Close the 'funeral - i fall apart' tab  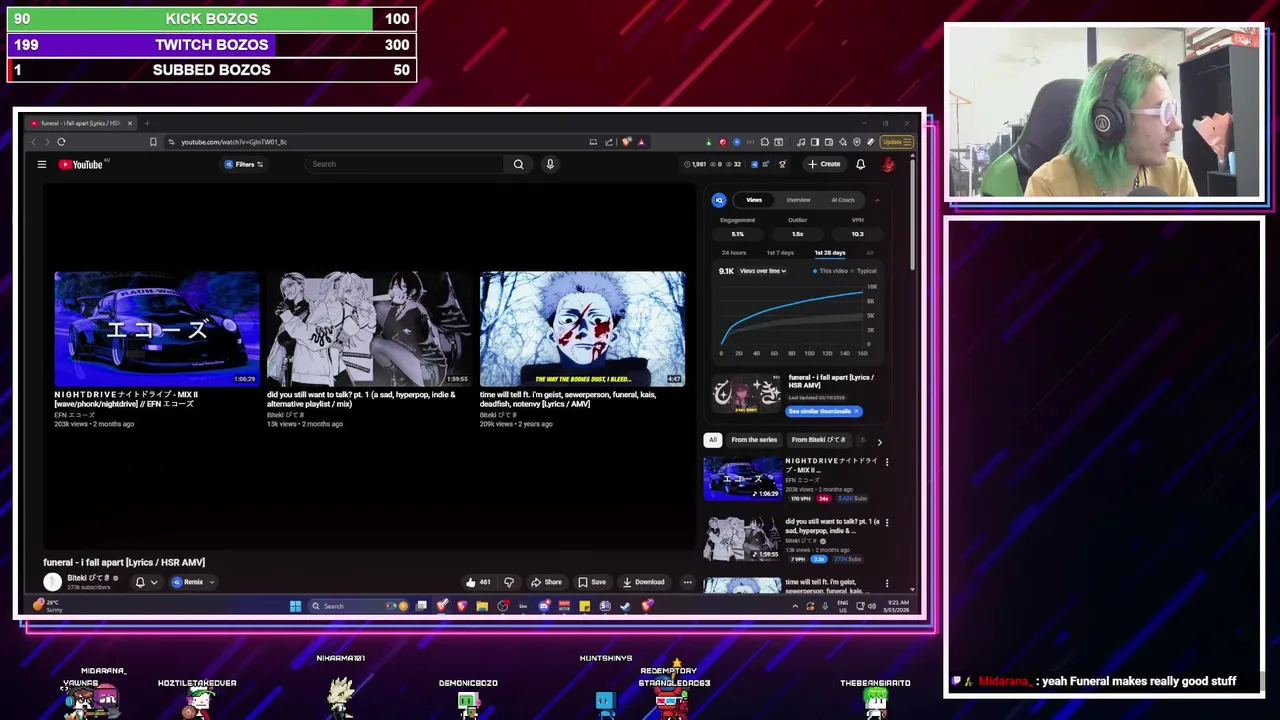(128, 123)
